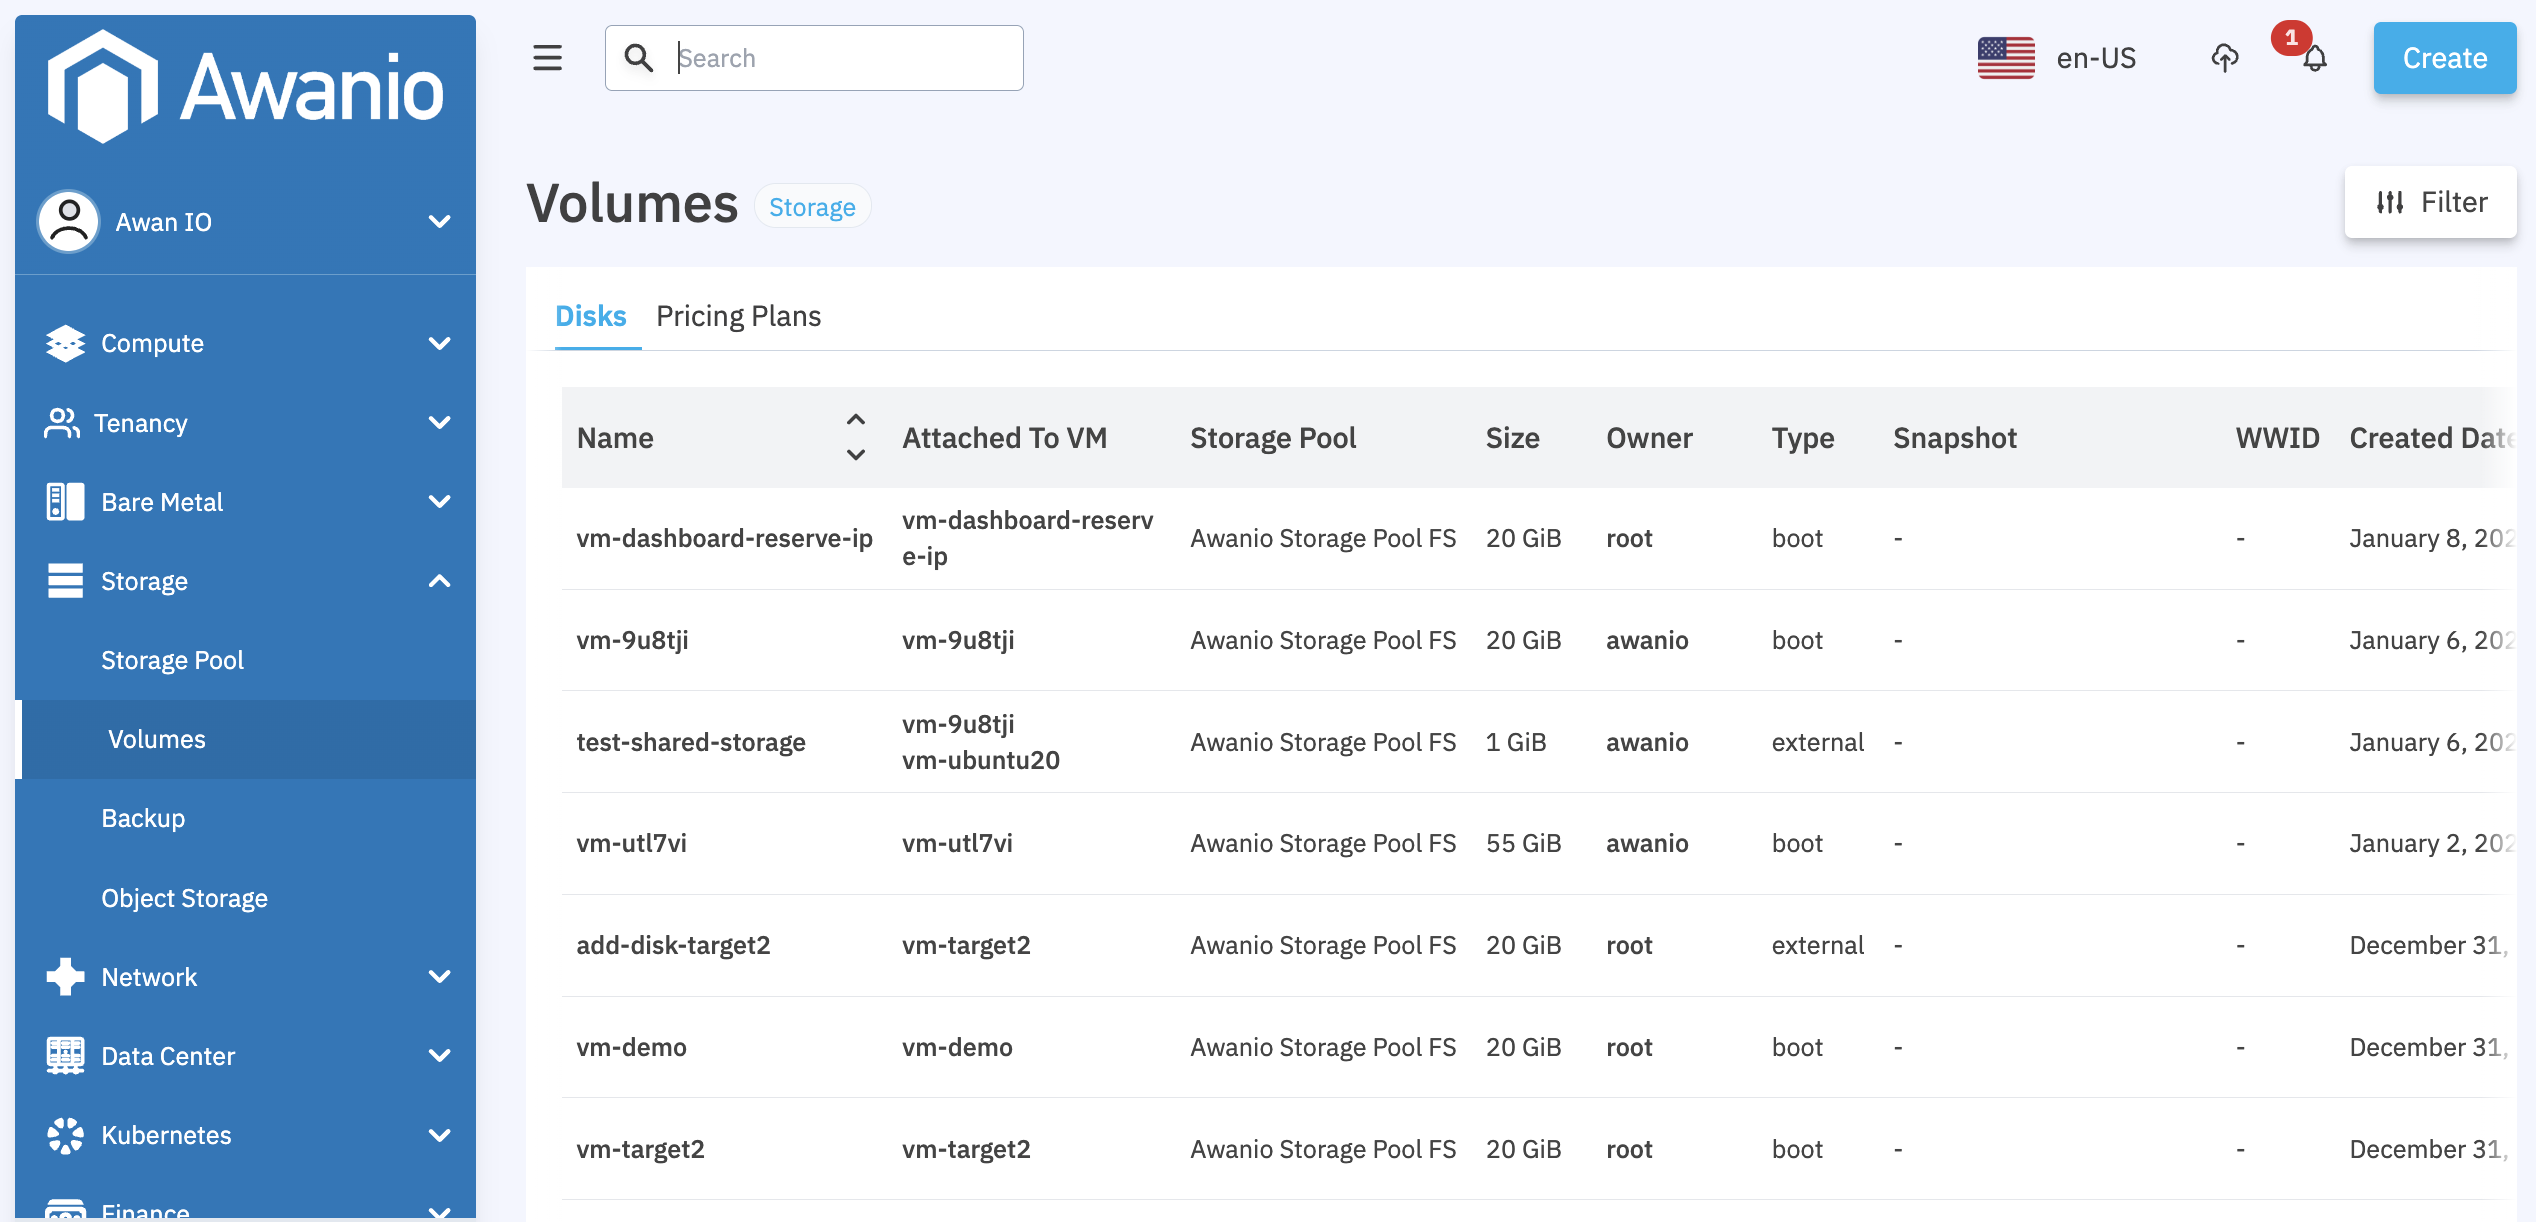Click the Awanio logo
The width and height of the screenshot is (2536, 1222).
(246, 88)
